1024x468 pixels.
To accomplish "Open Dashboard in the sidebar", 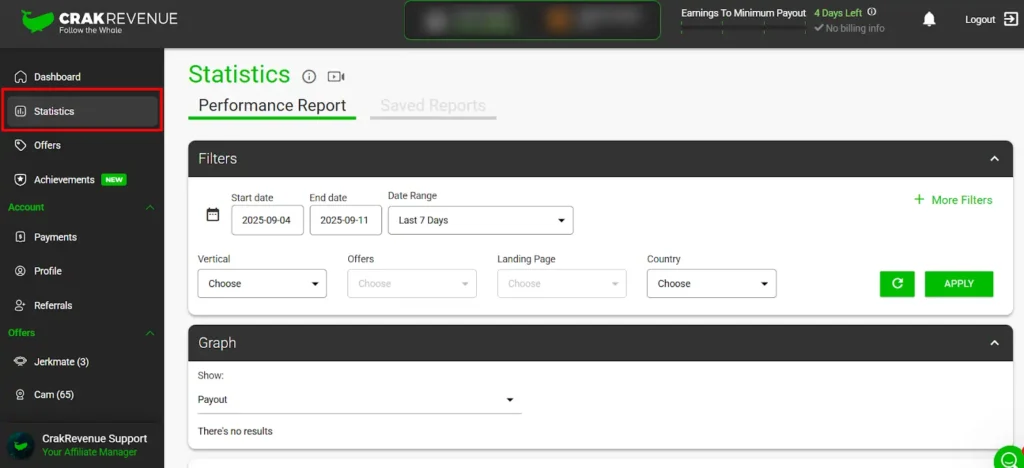I will (57, 77).
